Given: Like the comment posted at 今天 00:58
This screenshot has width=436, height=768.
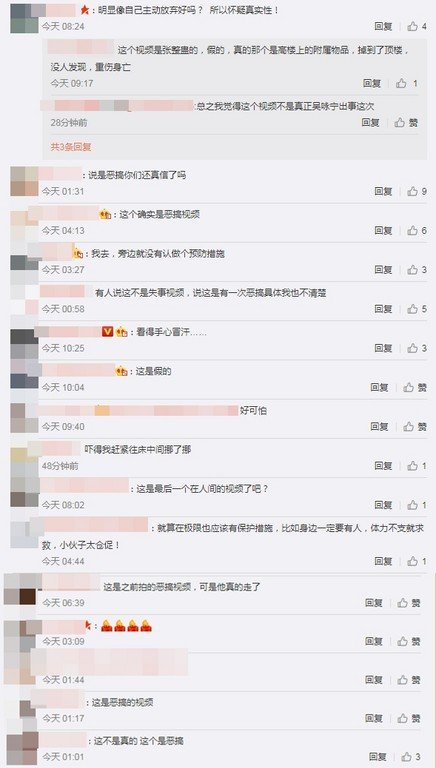Looking at the screenshot, I should coord(417,309).
